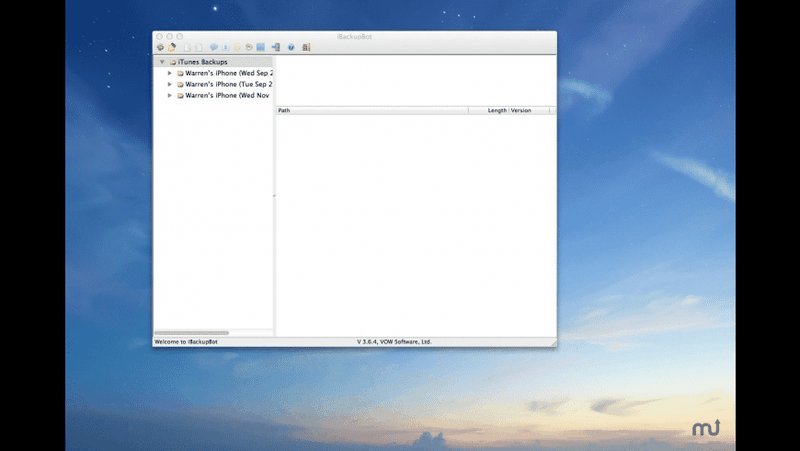The image size is (800, 451).
Task: Click the import document toolbar icon
Action: pyautogui.click(x=198, y=47)
